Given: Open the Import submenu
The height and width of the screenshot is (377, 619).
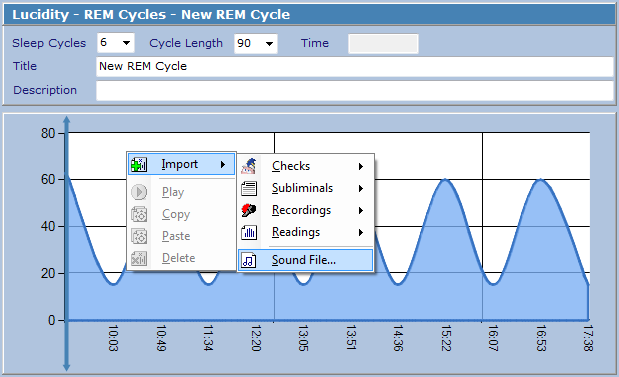Looking at the screenshot, I should (x=182, y=164).
